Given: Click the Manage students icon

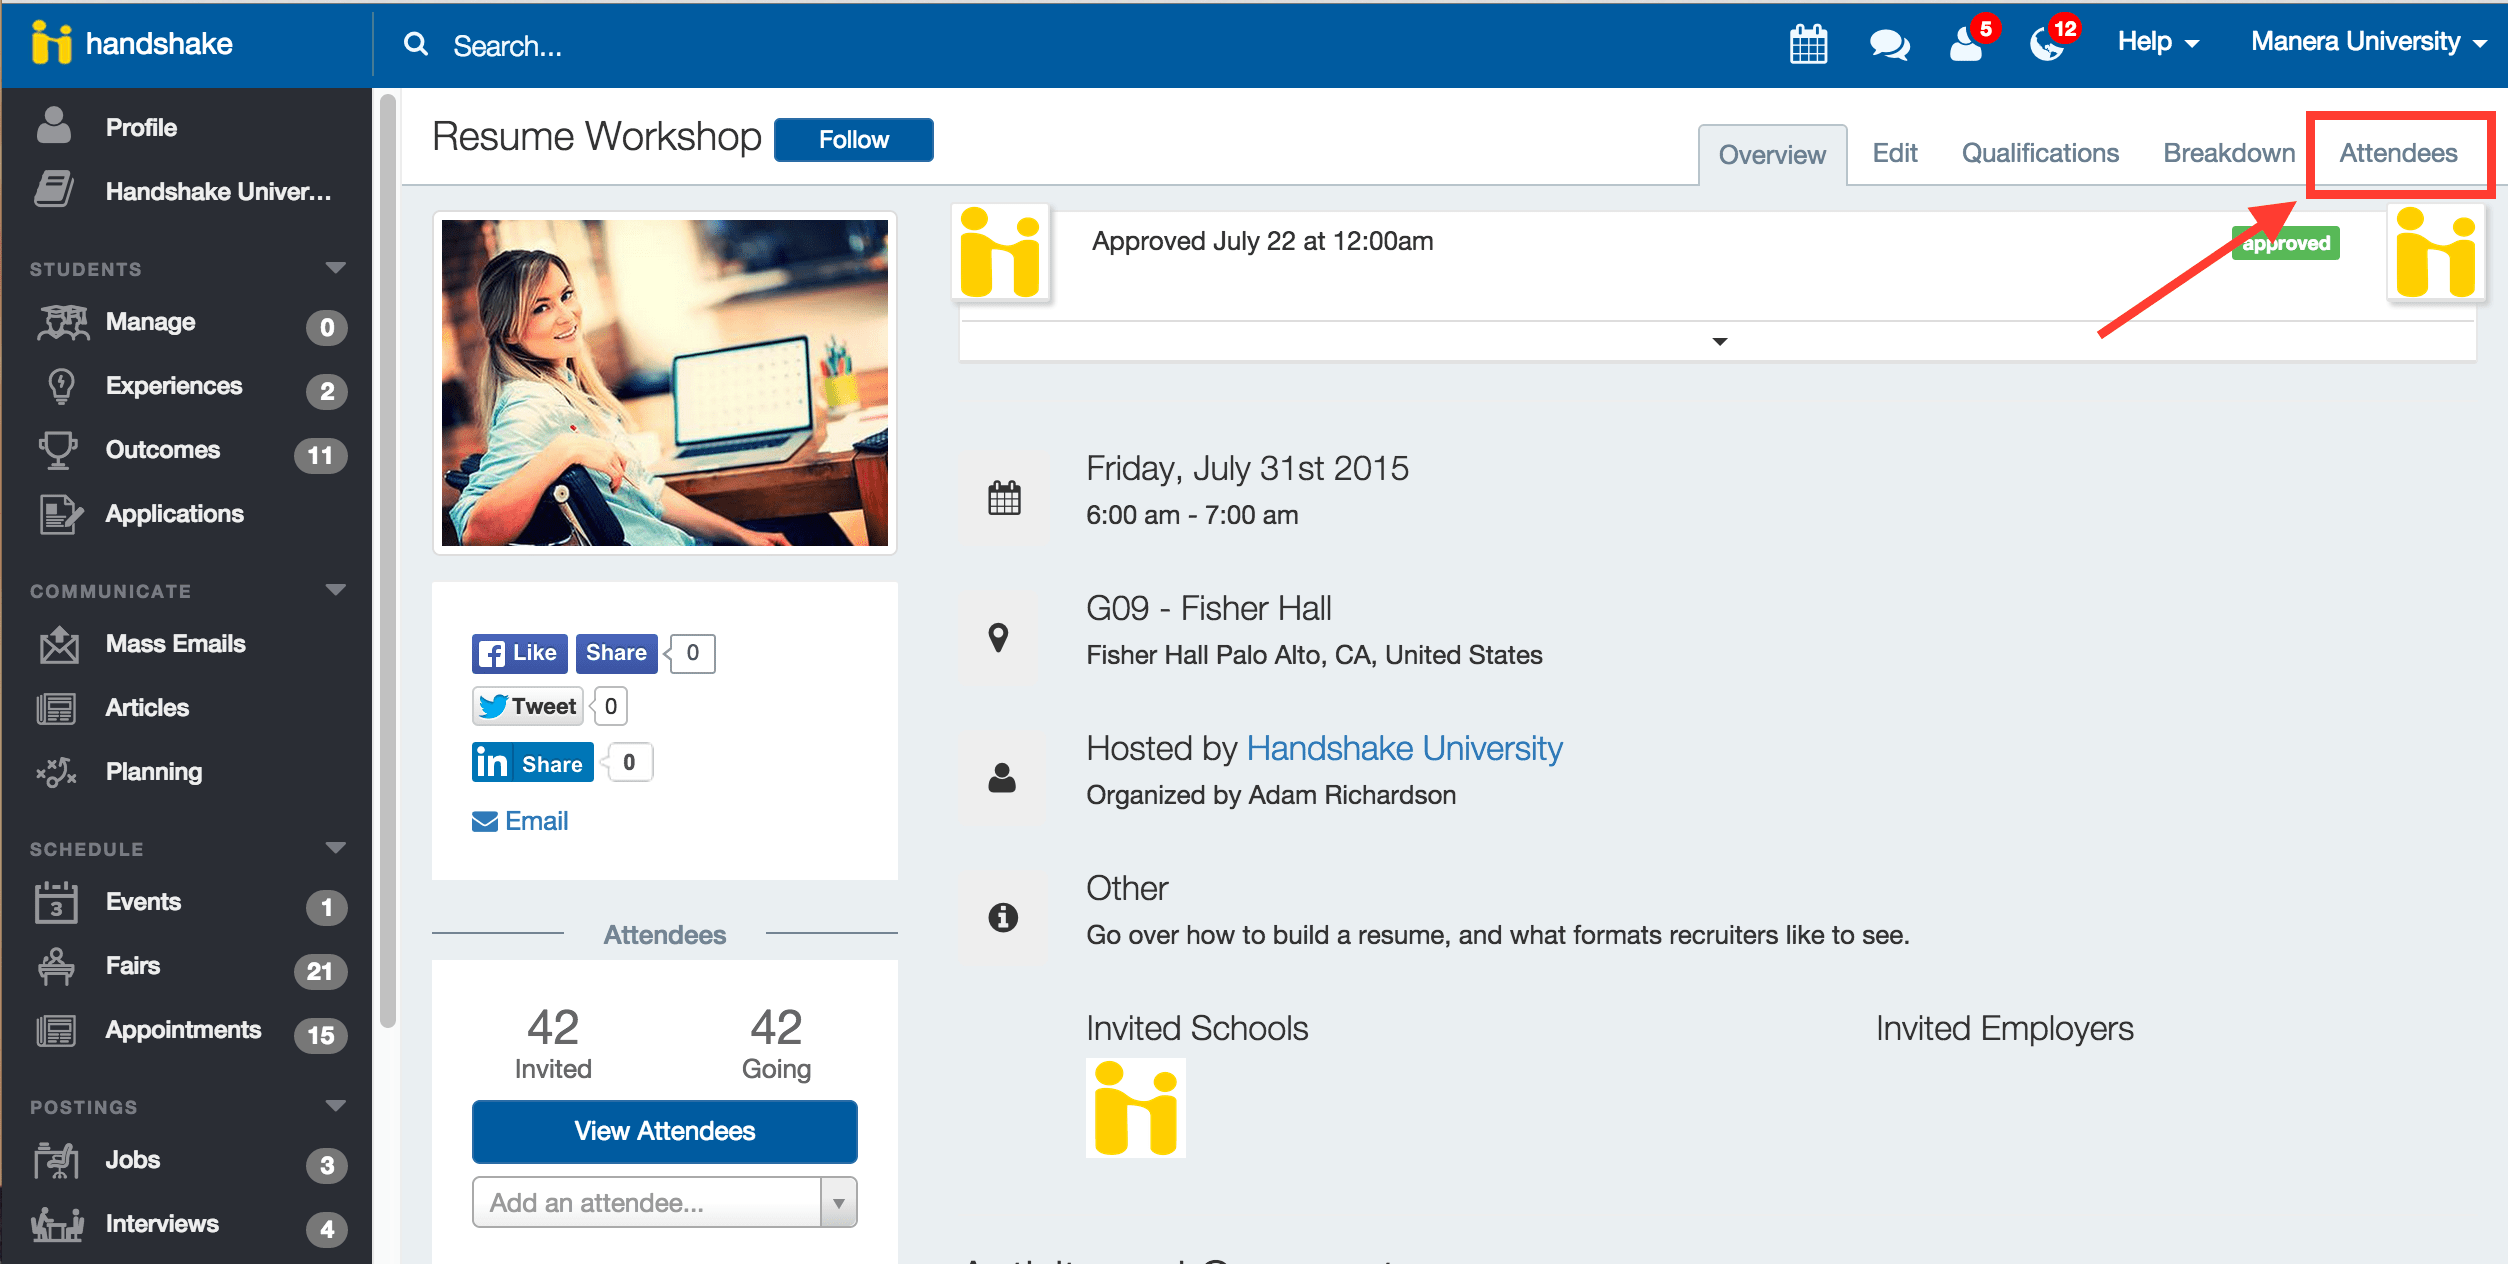Looking at the screenshot, I should [x=62, y=322].
